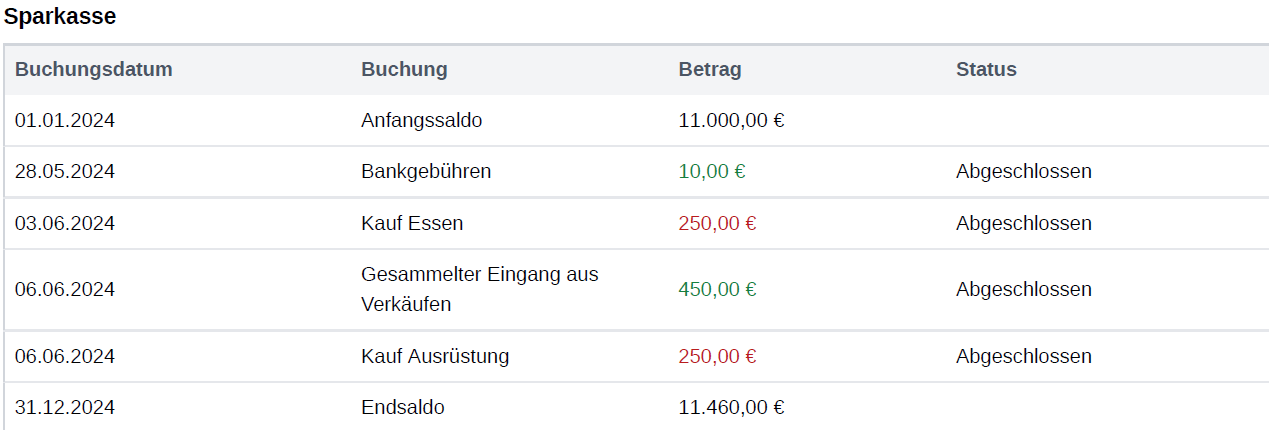Click the green 10,00 € amount

[x=712, y=172]
